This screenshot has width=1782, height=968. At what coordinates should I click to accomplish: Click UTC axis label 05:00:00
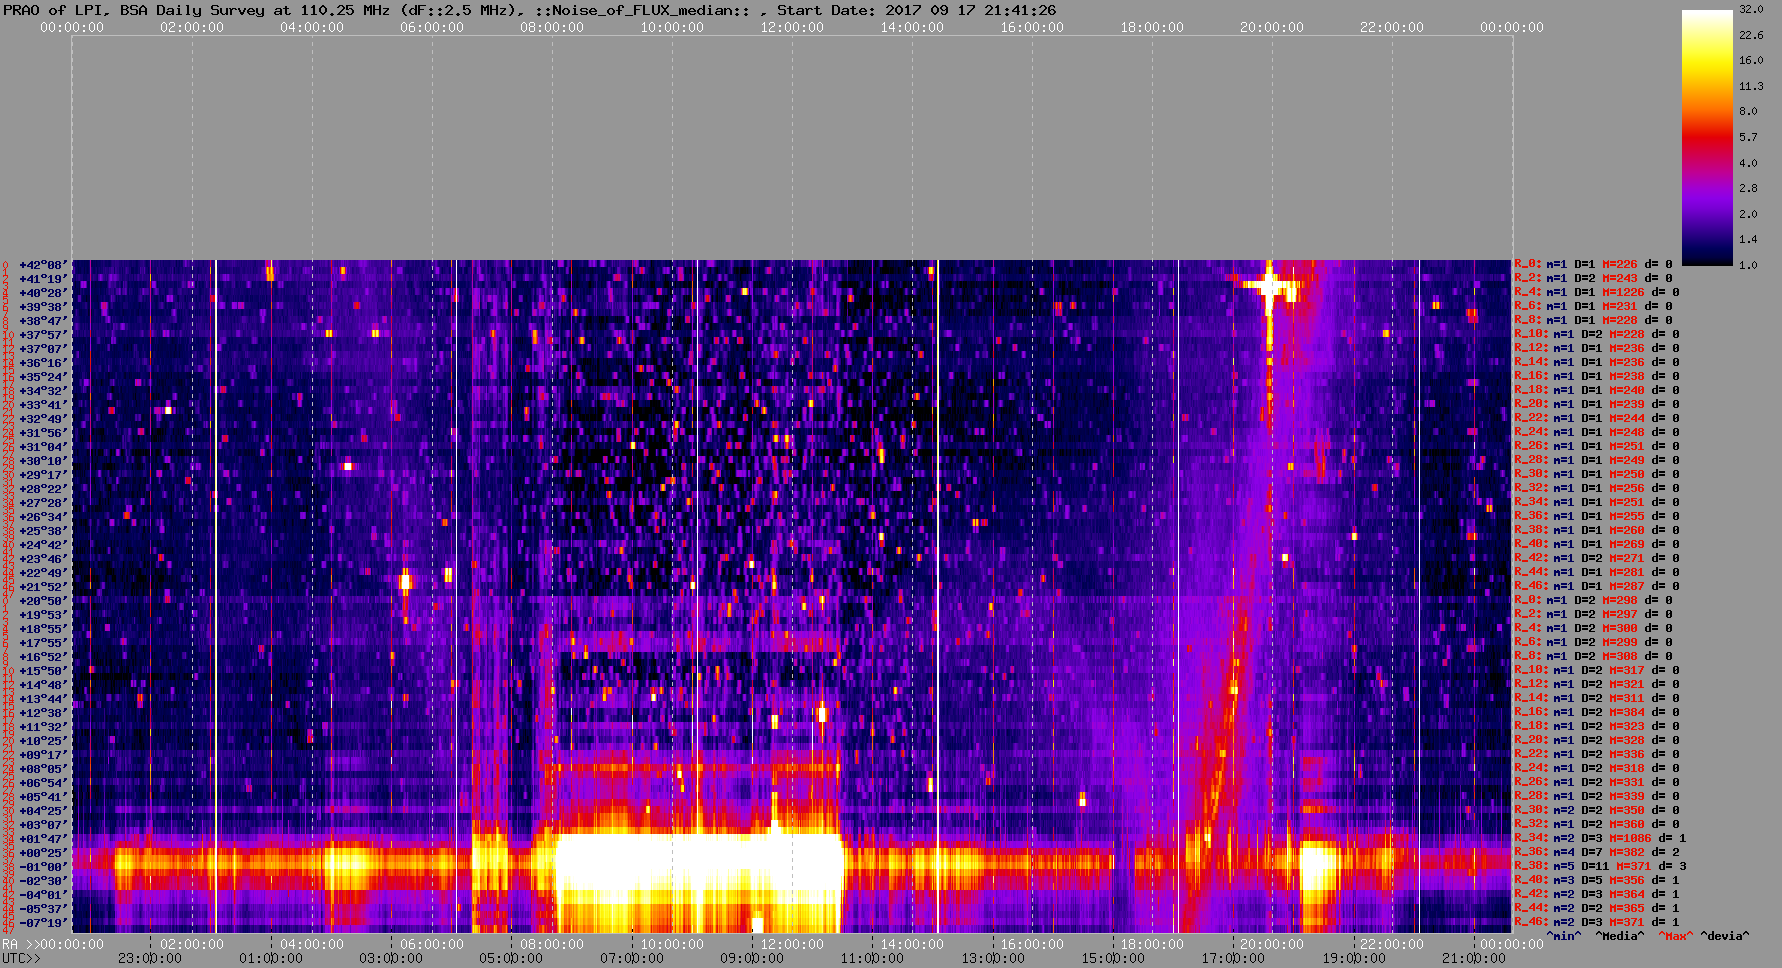(x=511, y=958)
